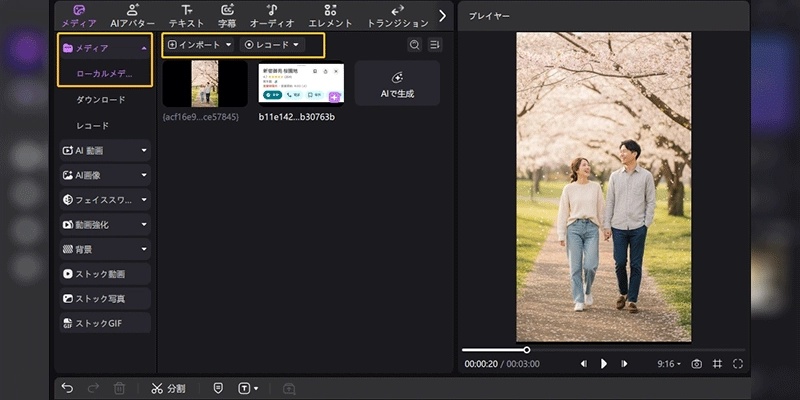Click the greyed upload-box icon in timeline toolbar
800x400 pixels.
click(289, 388)
